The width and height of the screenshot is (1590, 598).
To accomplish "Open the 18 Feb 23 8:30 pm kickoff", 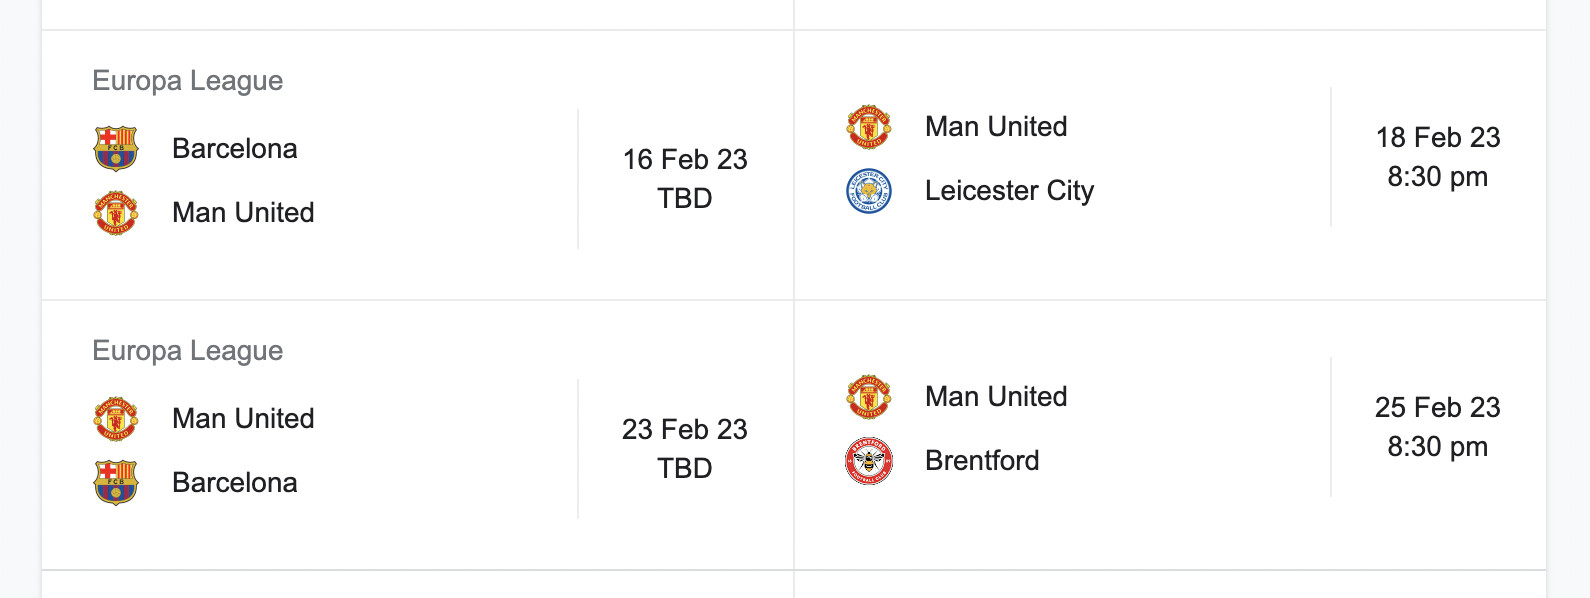I will (x=1438, y=157).
